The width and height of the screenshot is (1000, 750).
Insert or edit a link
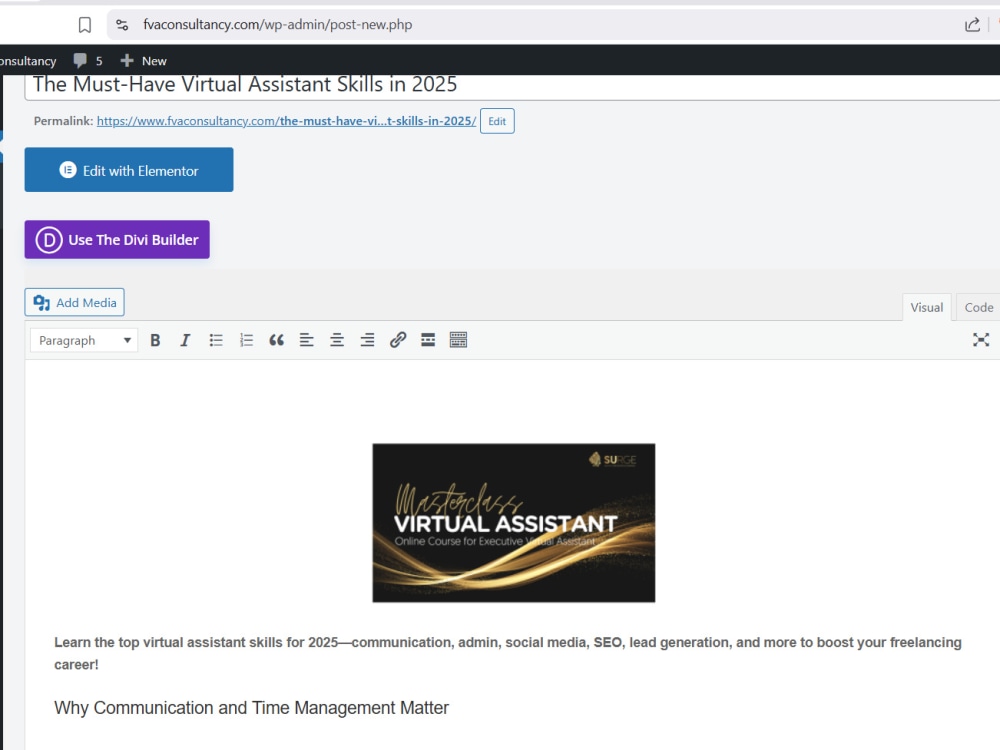tap(398, 340)
